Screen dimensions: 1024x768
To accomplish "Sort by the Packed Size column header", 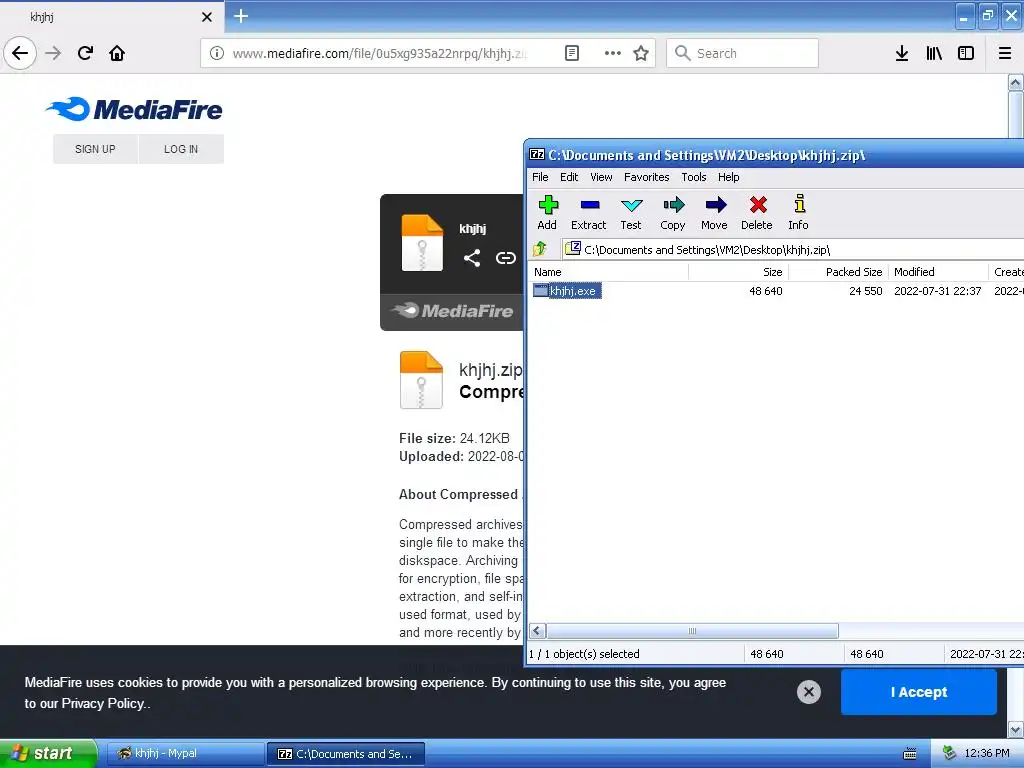I will click(x=839, y=272).
